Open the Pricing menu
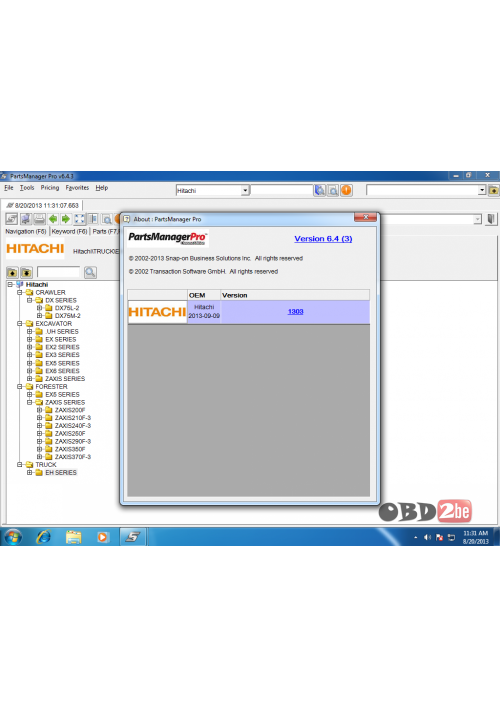 pyautogui.click(x=50, y=187)
